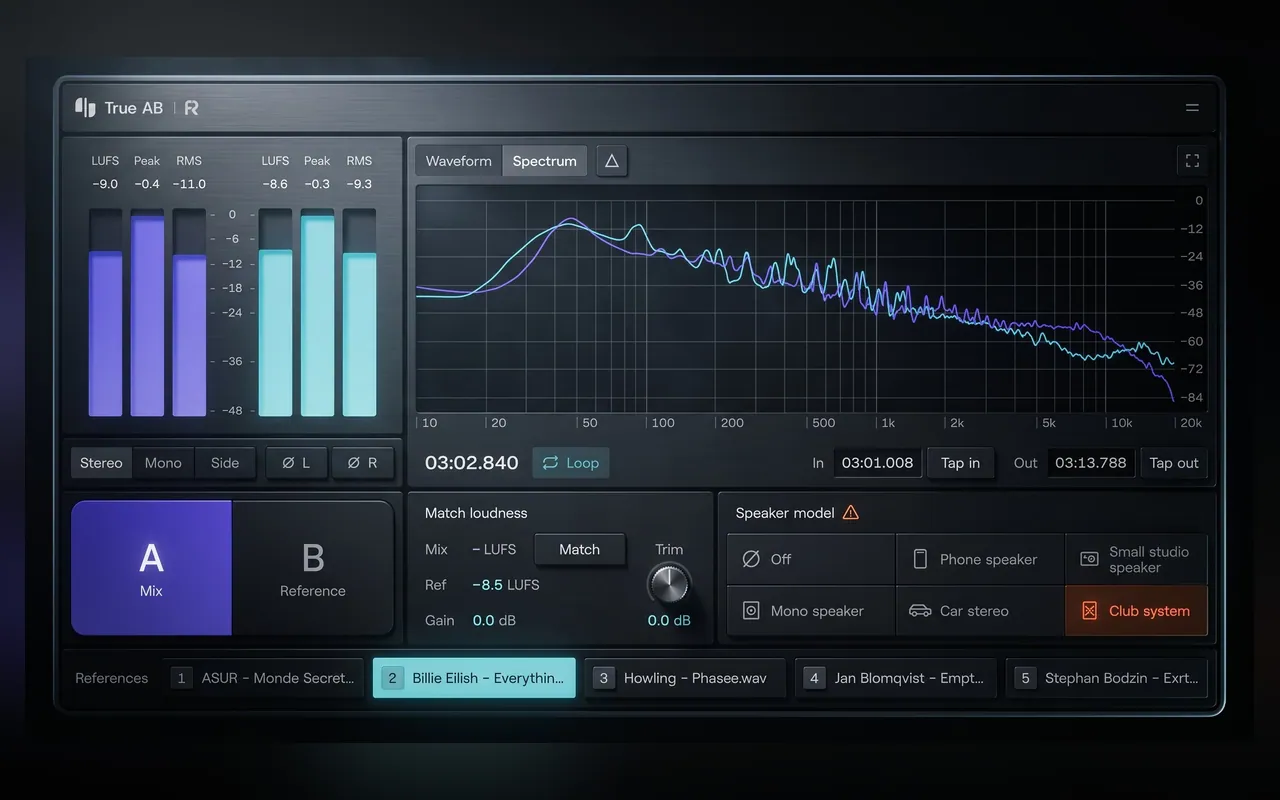Select reference 4 Jan Blomqvist track
Screen dimensions: 1280x800
[896, 678]
